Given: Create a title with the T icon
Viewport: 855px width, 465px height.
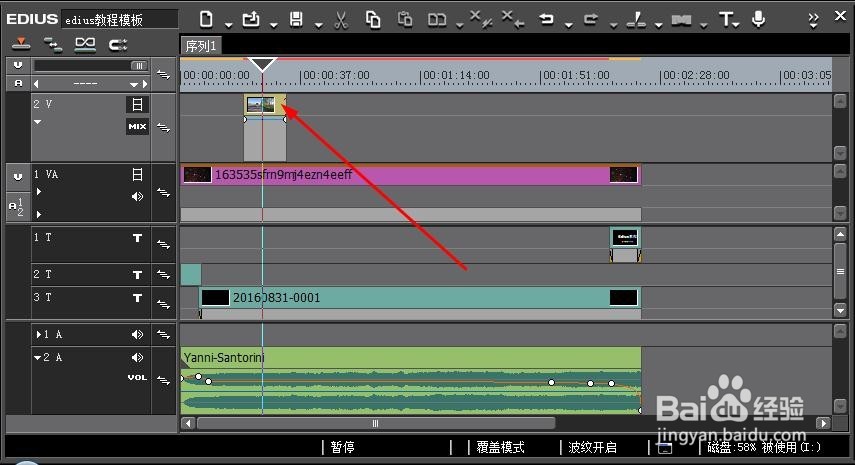Looking at the screenshot, I should pyautogui.click(x=728, y=20).
